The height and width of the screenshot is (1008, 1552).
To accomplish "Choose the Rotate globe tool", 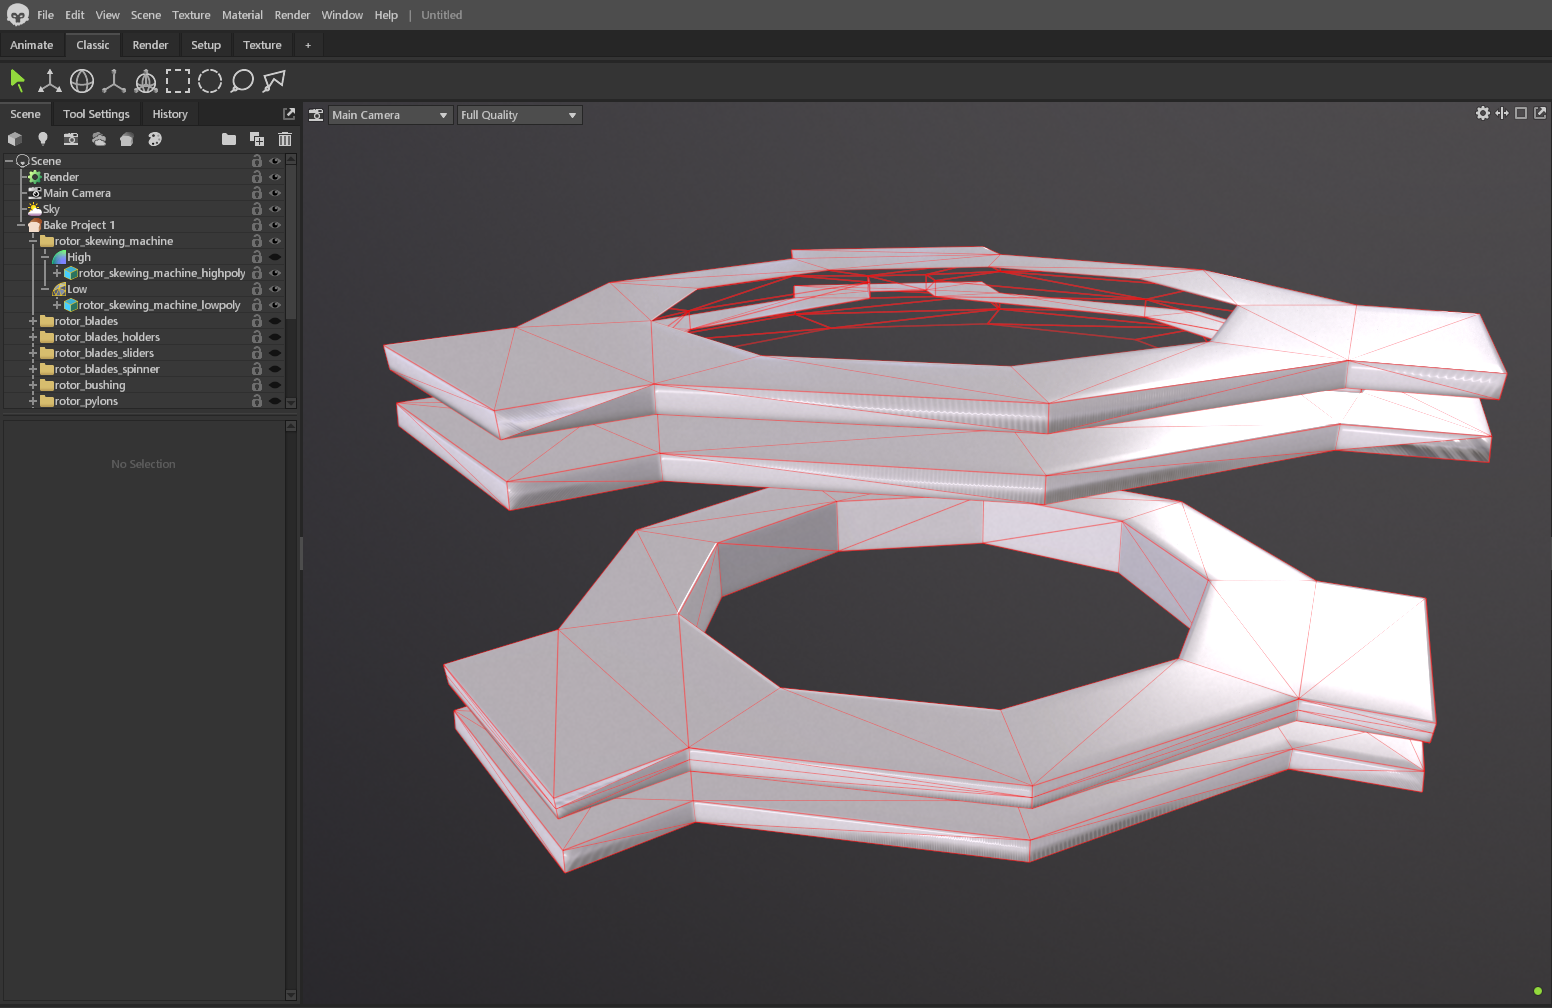I will pos(82,81).
